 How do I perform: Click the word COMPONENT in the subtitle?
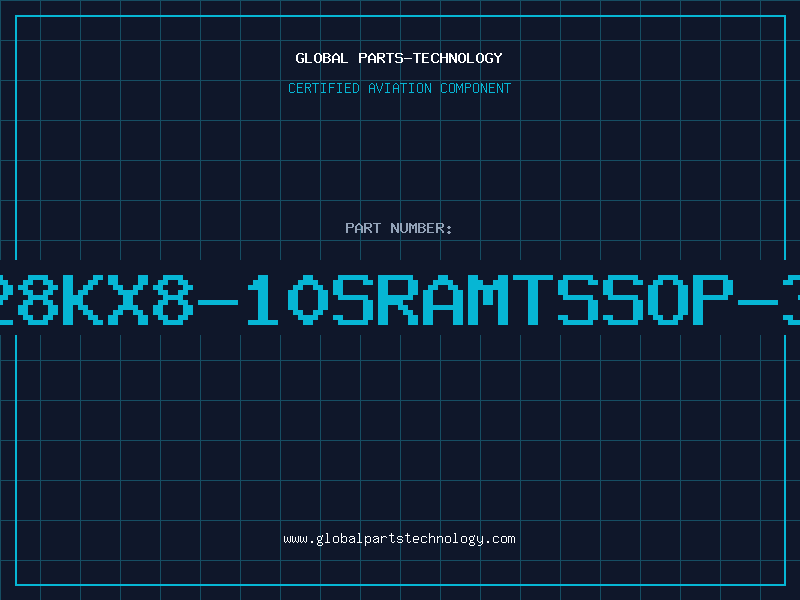point(476,88)
